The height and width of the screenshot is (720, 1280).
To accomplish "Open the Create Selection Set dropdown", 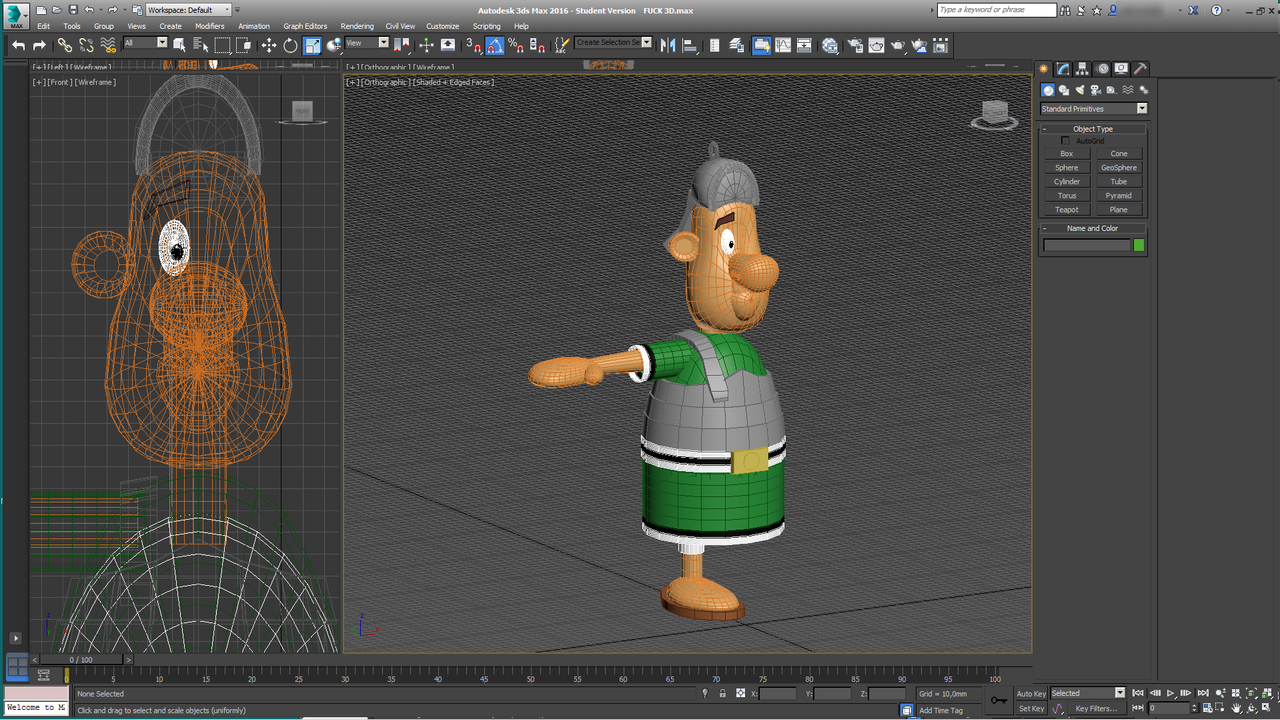I will 613,43.
